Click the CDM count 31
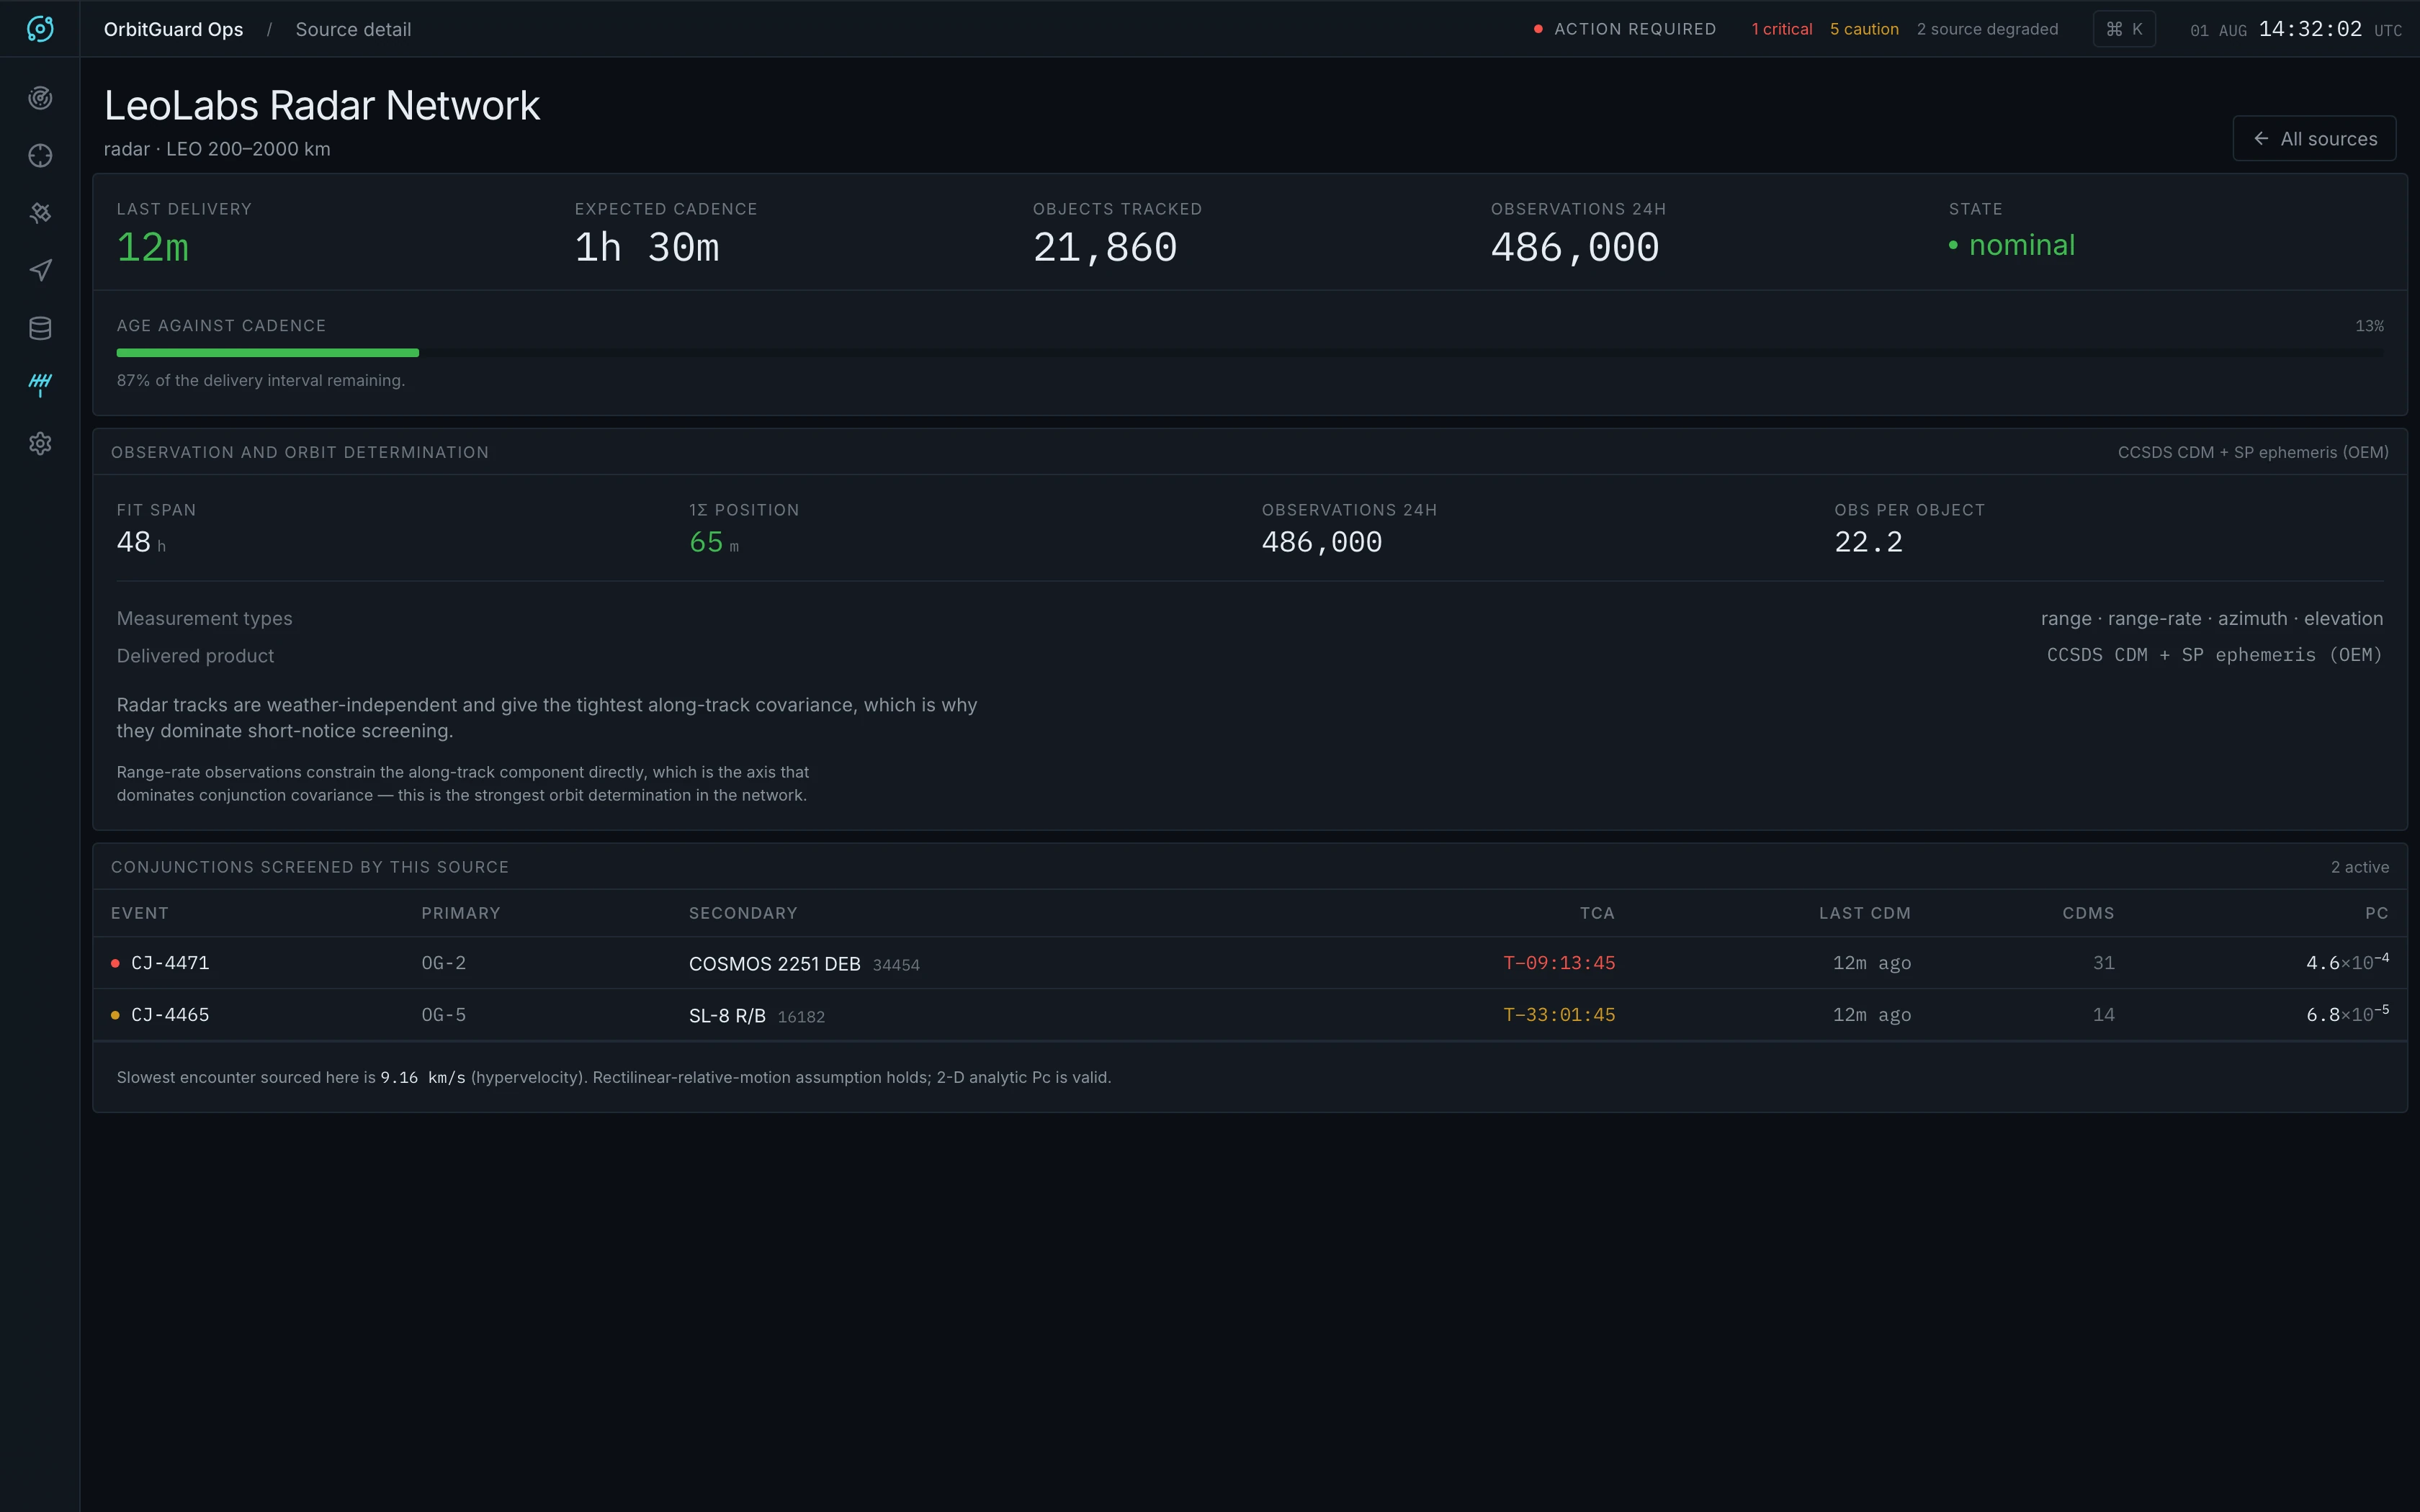Viewport: 2420px width, 1512px height. coord(2104,963)
